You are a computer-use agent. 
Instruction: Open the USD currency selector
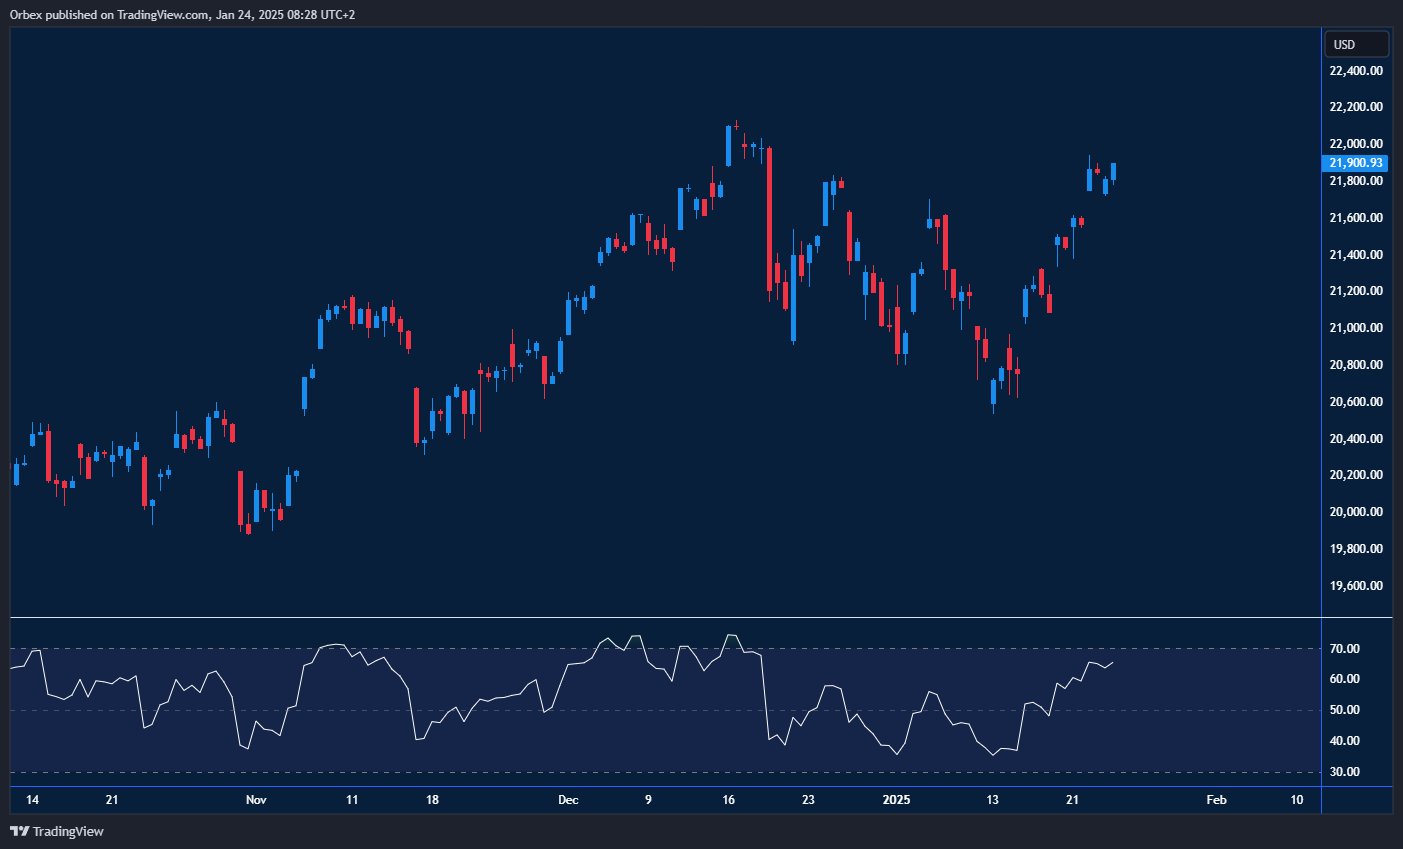point(1356,44)
